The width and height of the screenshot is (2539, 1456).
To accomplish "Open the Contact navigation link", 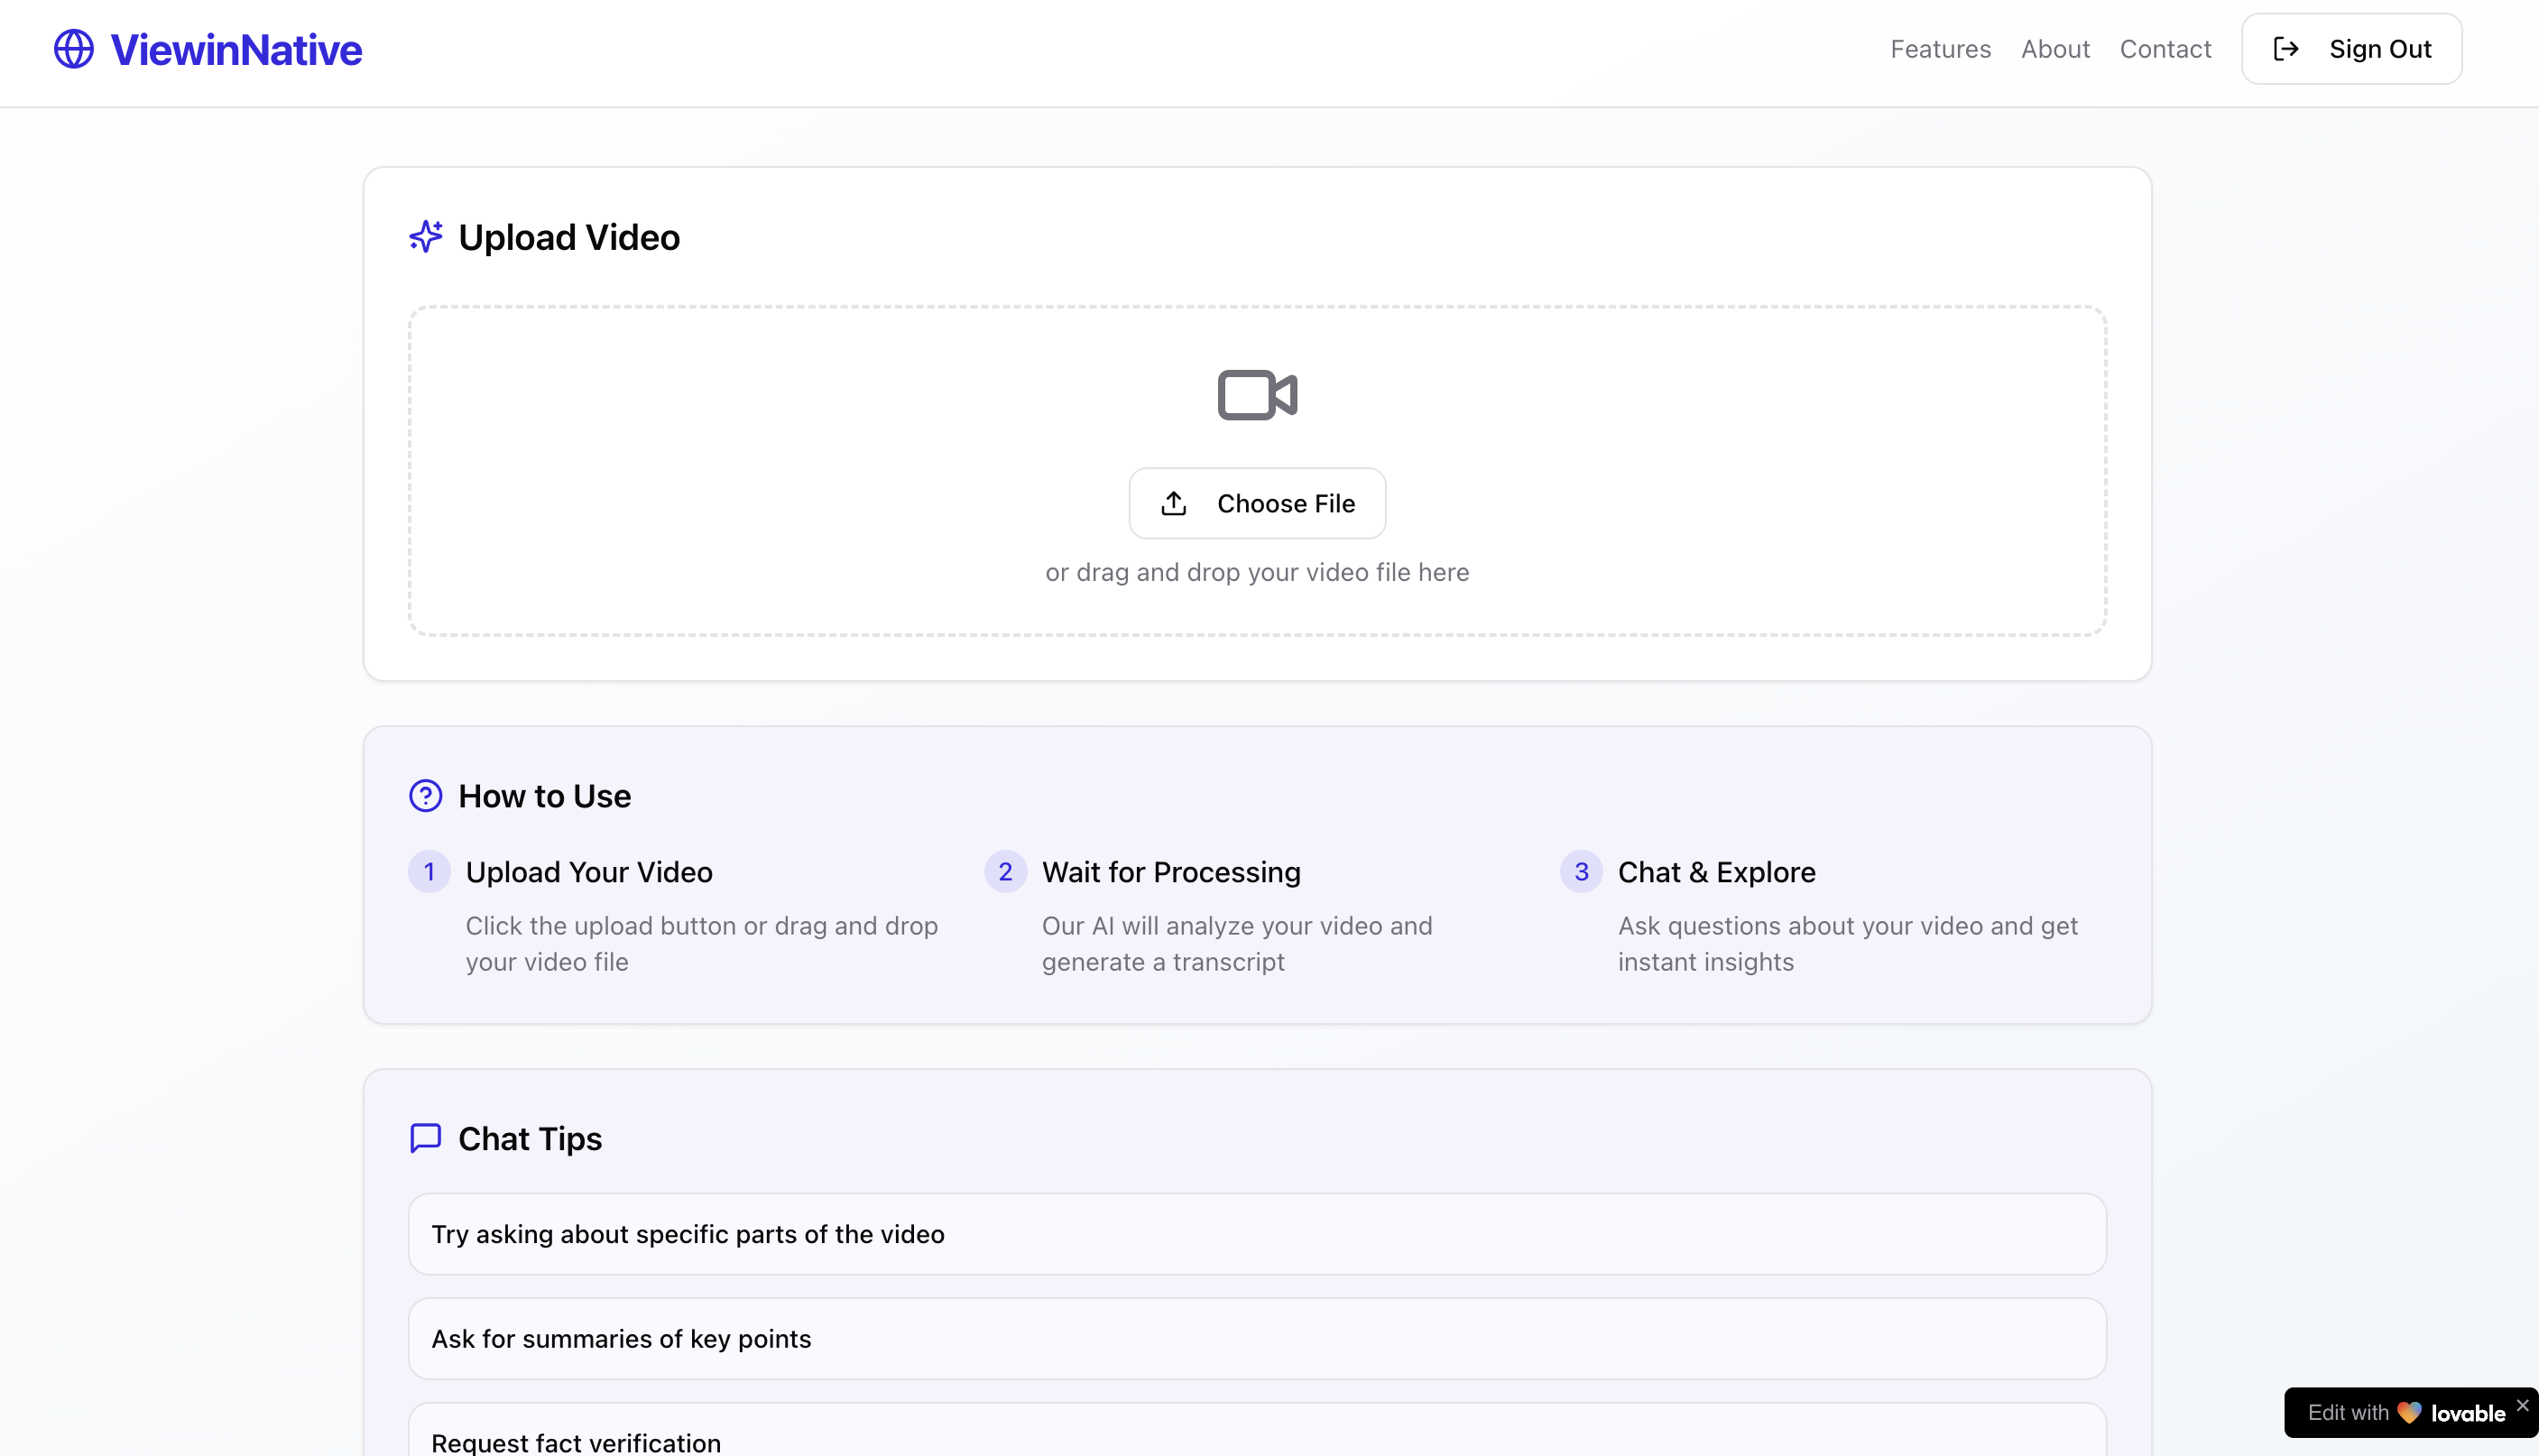I will click(x=2165, y=49).
